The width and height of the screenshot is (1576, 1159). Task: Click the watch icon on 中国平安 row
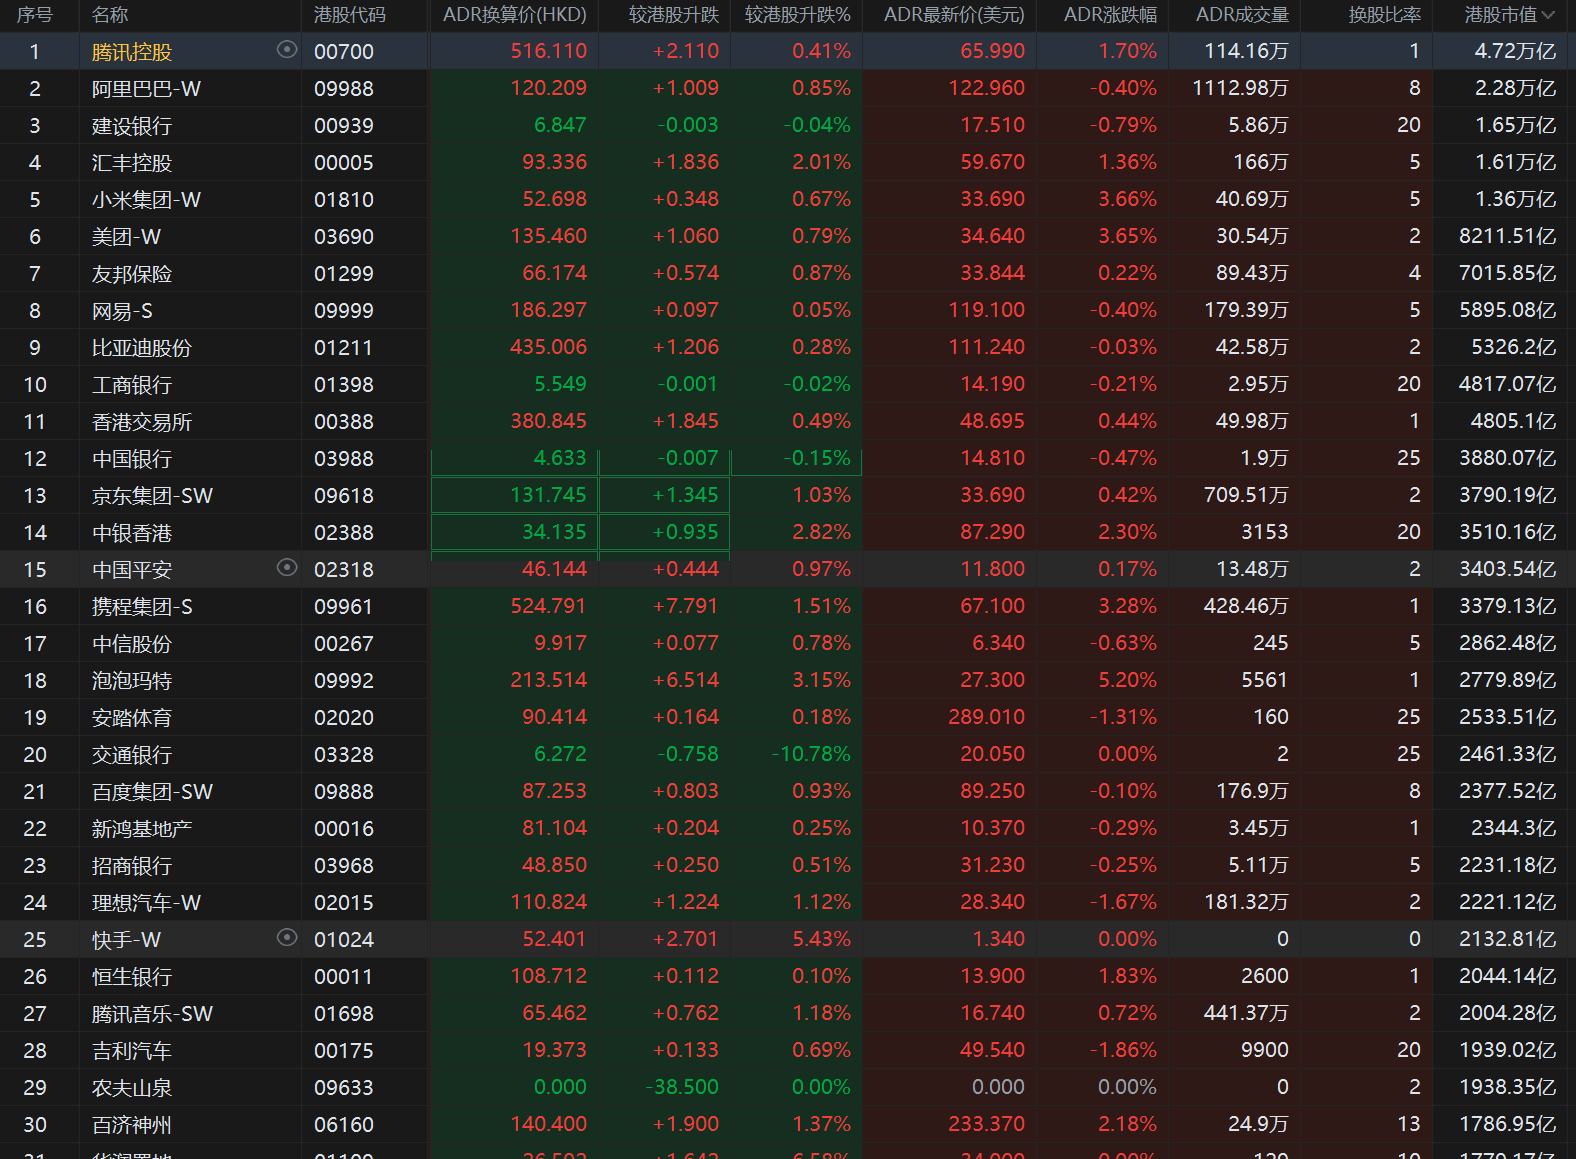[287, 567]
